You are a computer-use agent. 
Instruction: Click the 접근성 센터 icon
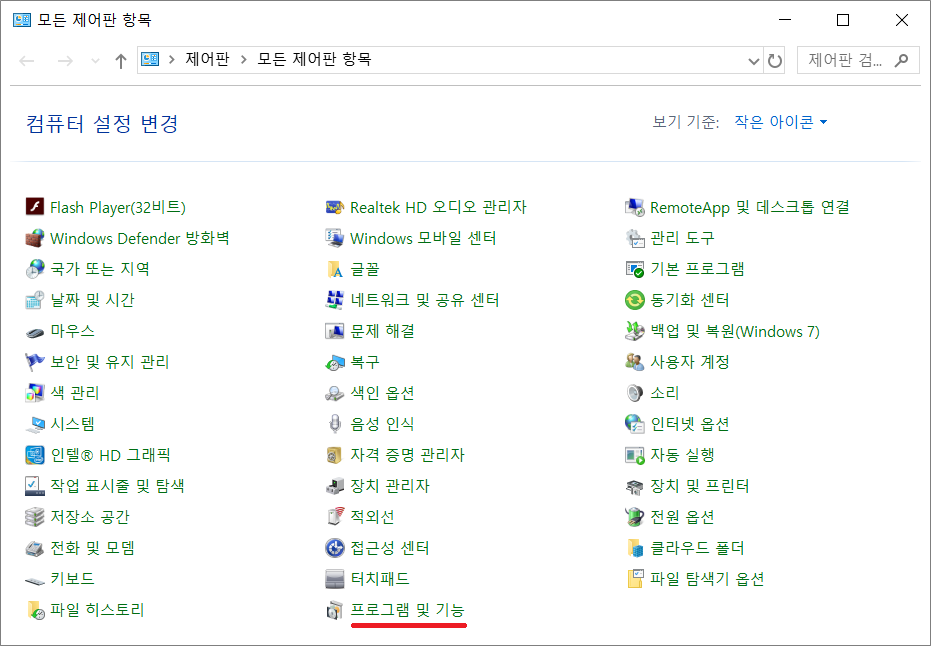[x=335, y=547]
